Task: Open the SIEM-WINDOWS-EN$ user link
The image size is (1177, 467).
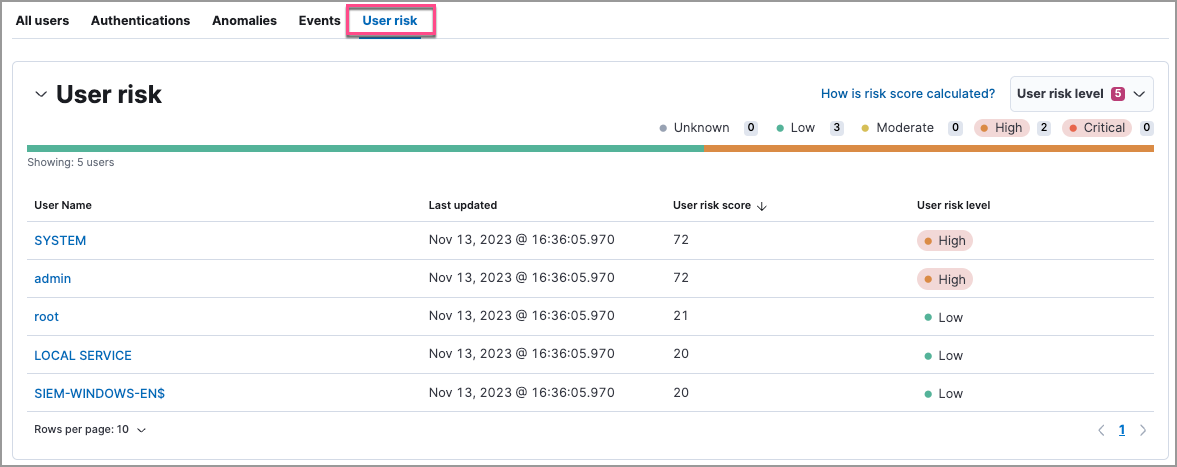Action: (x=99, y=393)
